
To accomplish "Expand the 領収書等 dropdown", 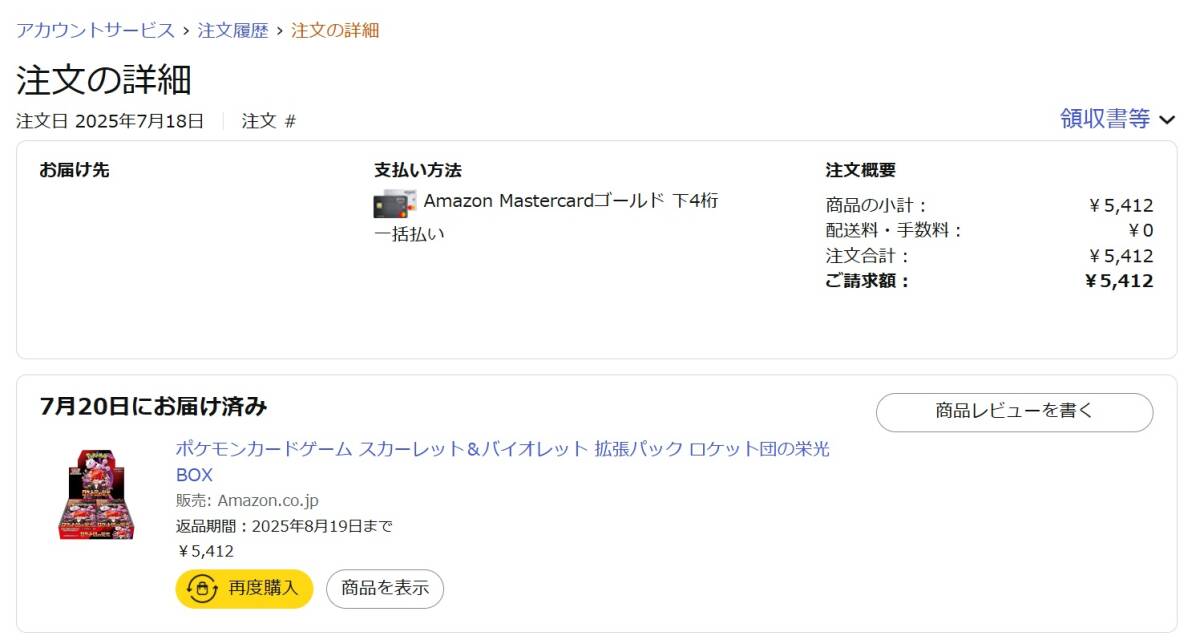I will 1105,119.
